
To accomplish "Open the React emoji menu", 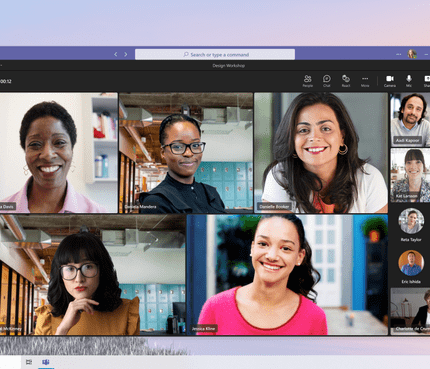I will [346, 81].
